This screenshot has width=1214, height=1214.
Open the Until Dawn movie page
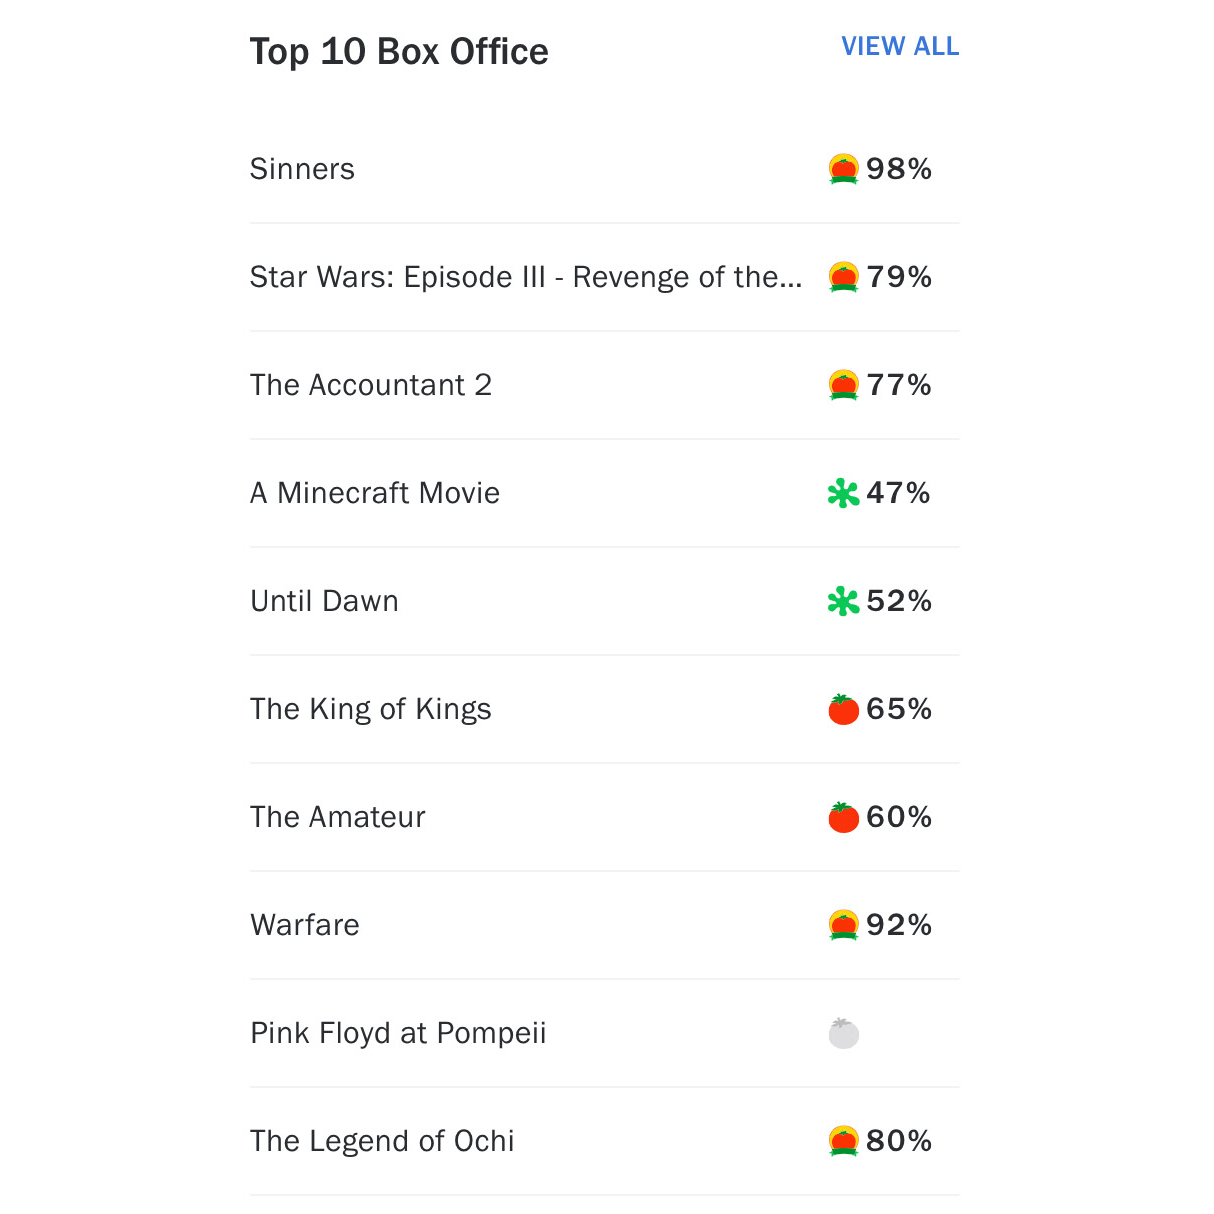click(x=324, y=601)
